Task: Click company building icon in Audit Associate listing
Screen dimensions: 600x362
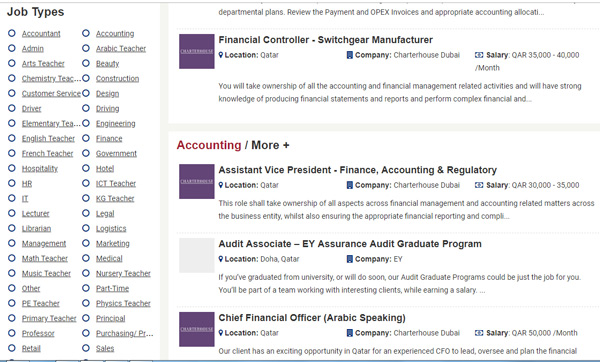Action: [349, 259]
